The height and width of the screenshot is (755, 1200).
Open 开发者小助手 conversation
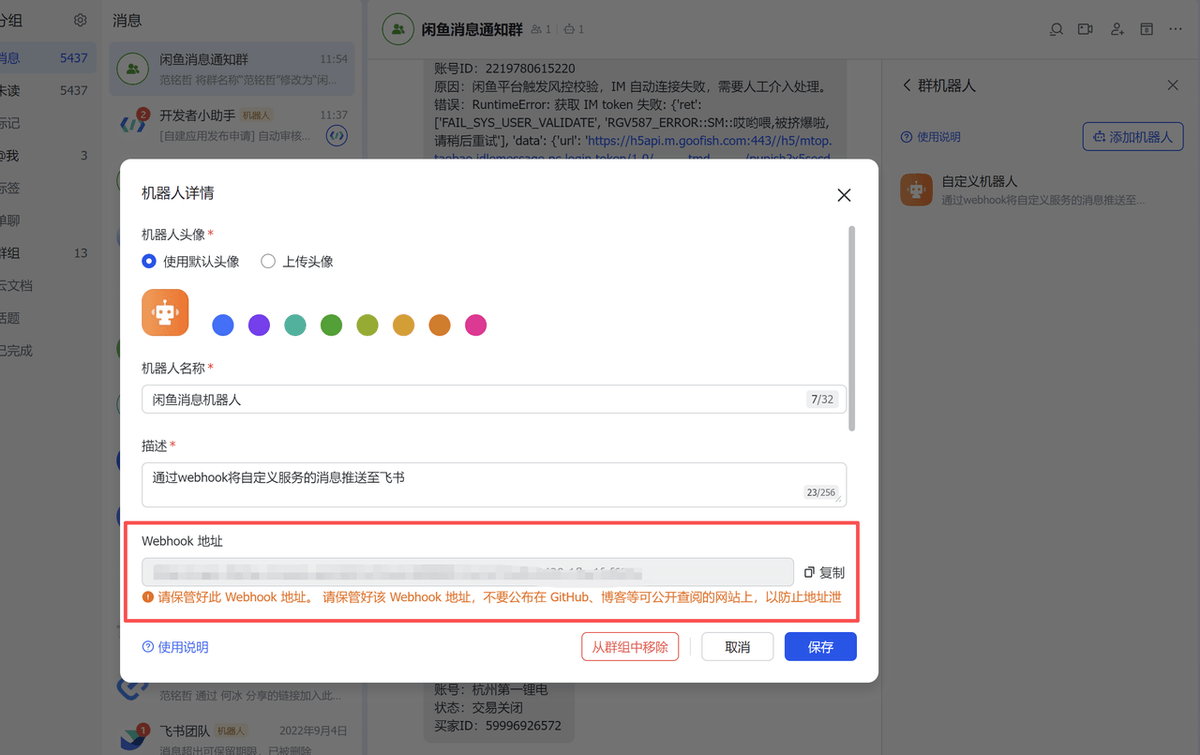pos(232,125)
